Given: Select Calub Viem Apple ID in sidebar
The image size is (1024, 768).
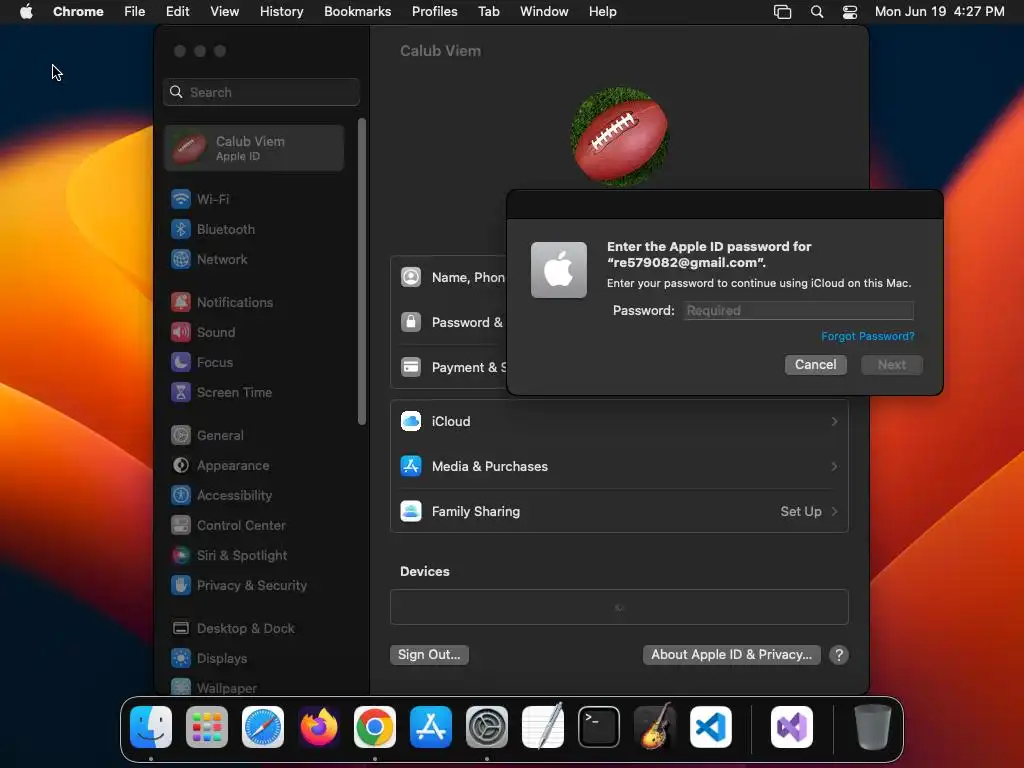Looking at the screenshot, I should click(x=254, y=148).
